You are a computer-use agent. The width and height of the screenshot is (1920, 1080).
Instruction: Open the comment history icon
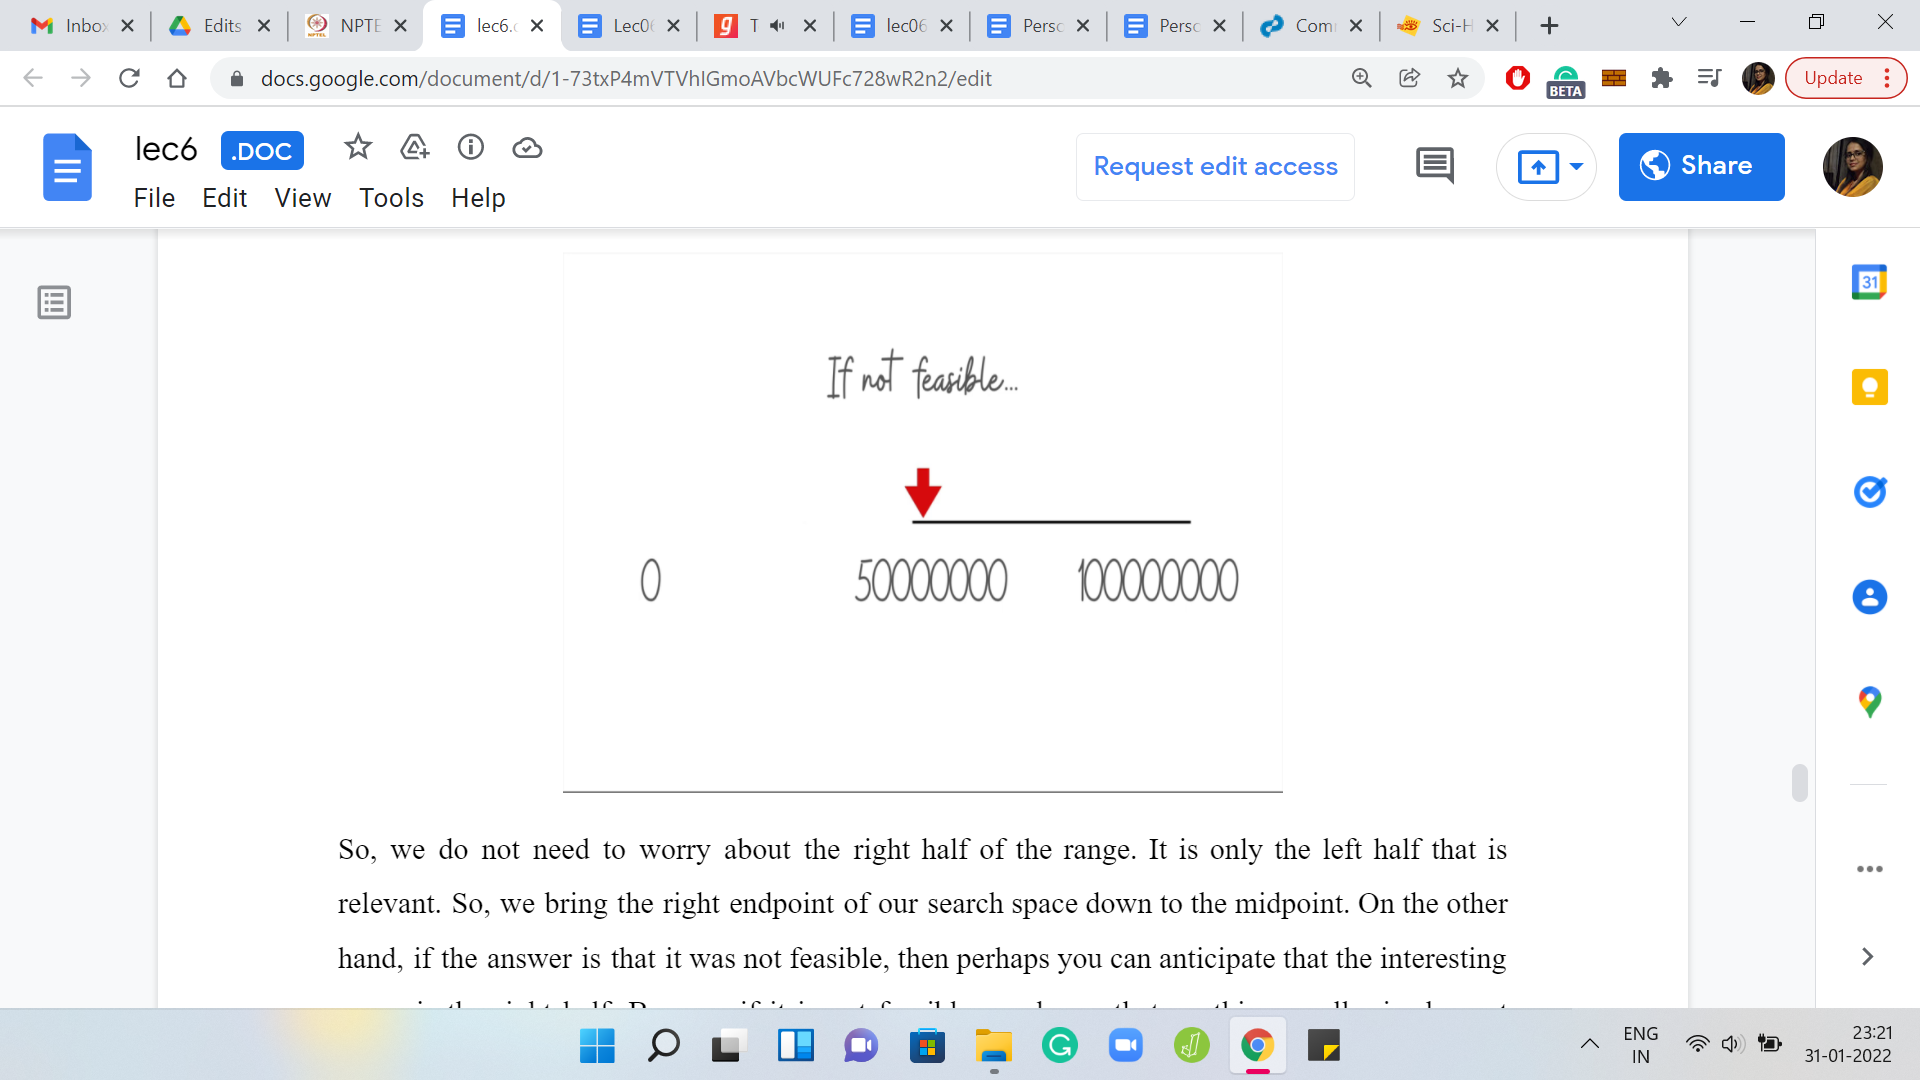coord(1434,166)
